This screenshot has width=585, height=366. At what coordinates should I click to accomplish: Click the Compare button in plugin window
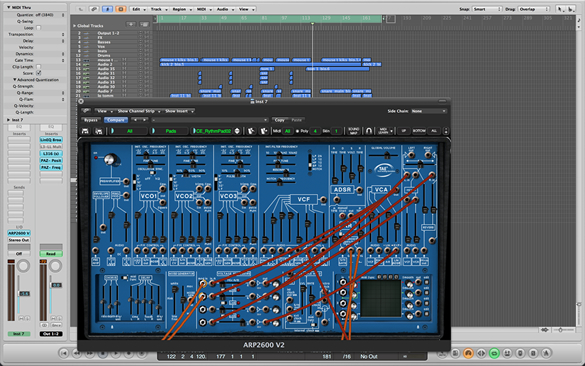[116, 120]
